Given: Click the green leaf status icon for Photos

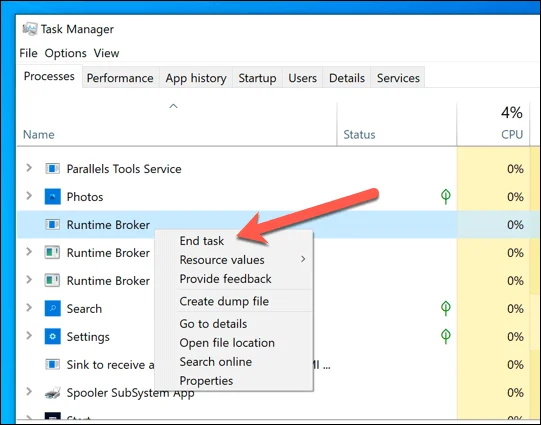Looking at the screenshot, I should point(445,197).
